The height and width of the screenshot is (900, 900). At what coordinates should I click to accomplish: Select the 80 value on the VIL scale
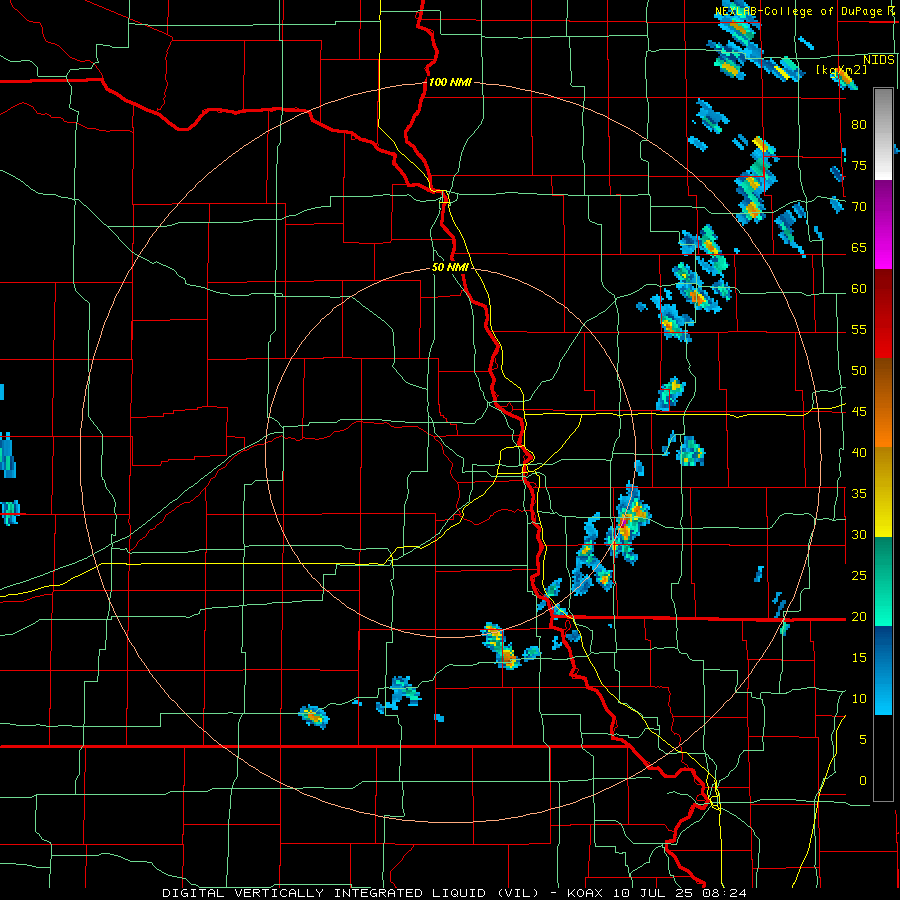[859, 125]
